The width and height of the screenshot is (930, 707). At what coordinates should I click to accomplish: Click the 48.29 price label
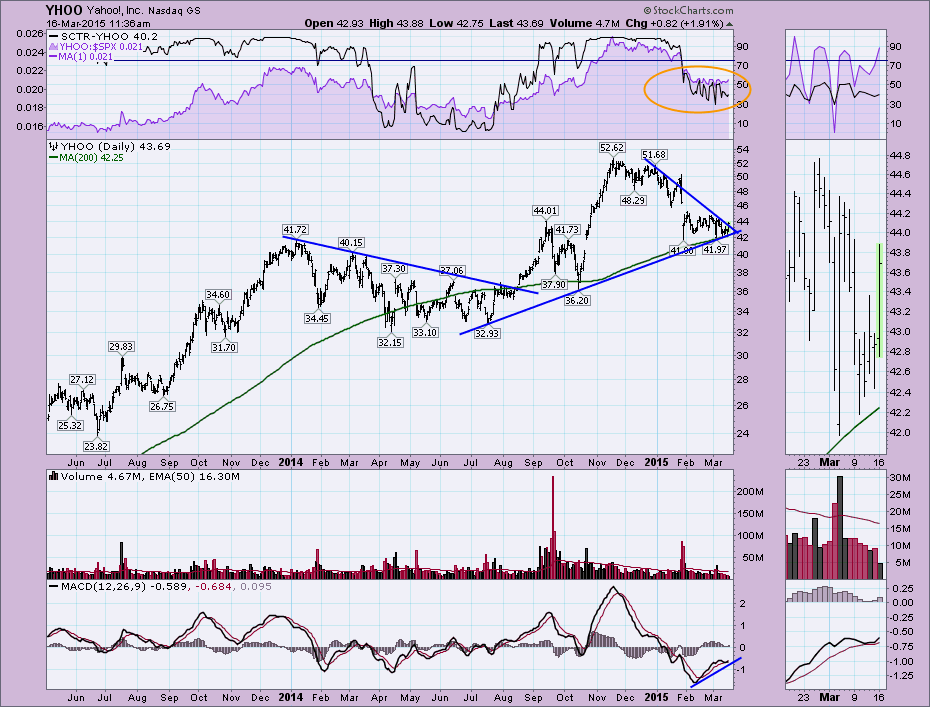pyautogui.click(x=633, y=200)
